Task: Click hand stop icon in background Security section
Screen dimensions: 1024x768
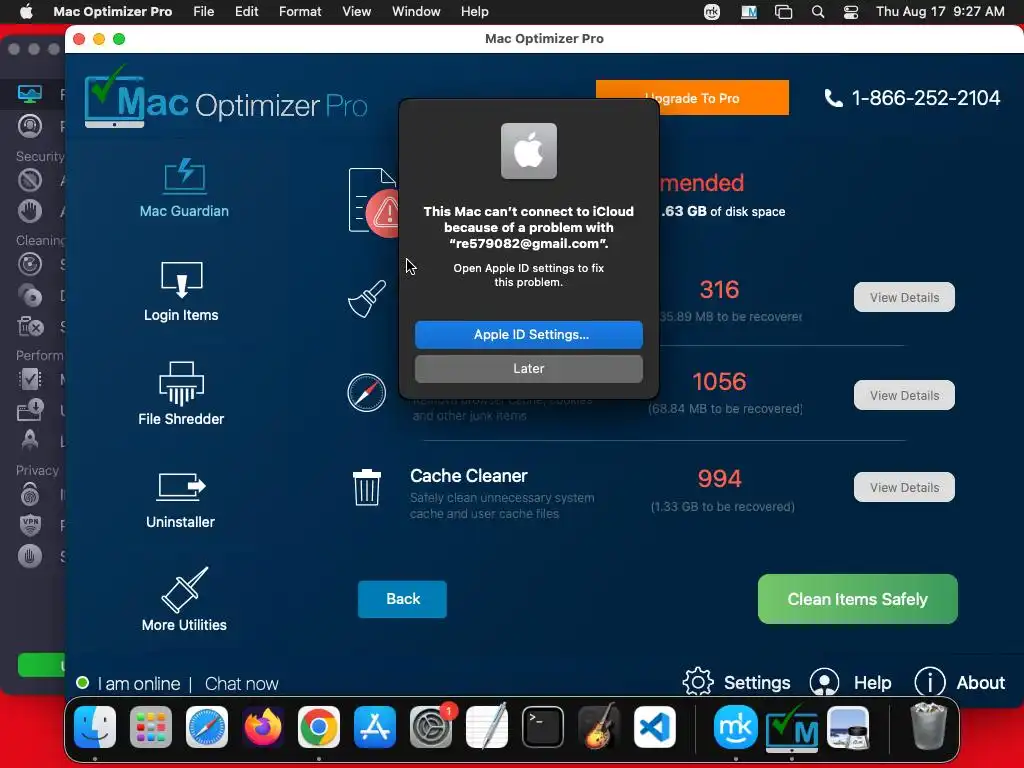Action: tap(29, 211)
